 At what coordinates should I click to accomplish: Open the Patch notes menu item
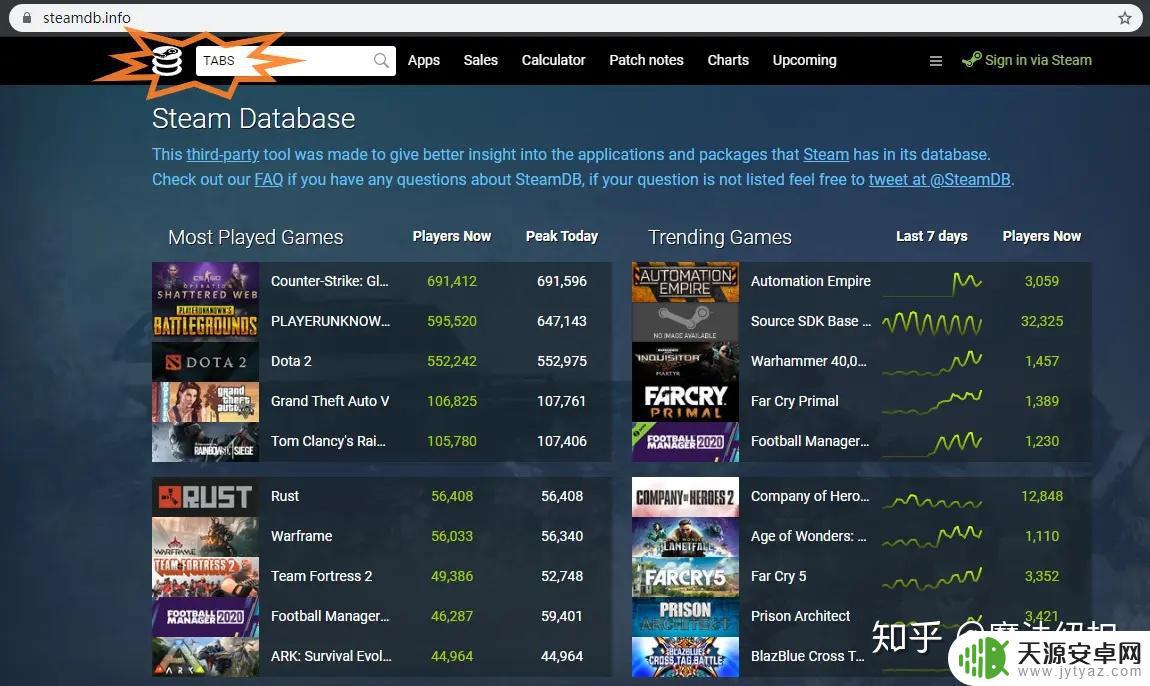[646, 60]
